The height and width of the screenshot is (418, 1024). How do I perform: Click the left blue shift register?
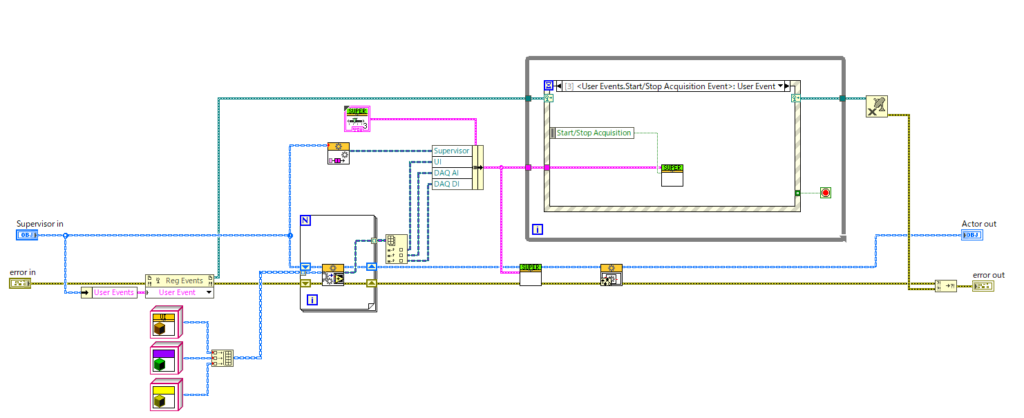pyautogui.click(x=305, y=267)
